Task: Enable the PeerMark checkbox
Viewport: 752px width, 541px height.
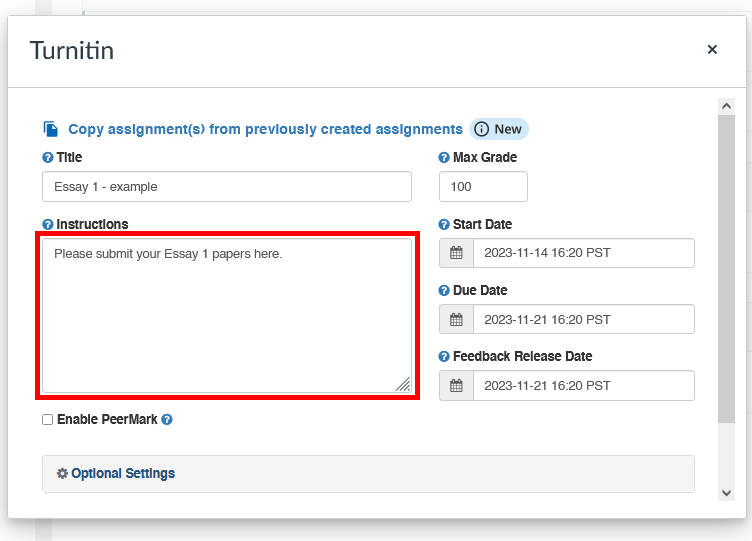Action: (47, 420)
